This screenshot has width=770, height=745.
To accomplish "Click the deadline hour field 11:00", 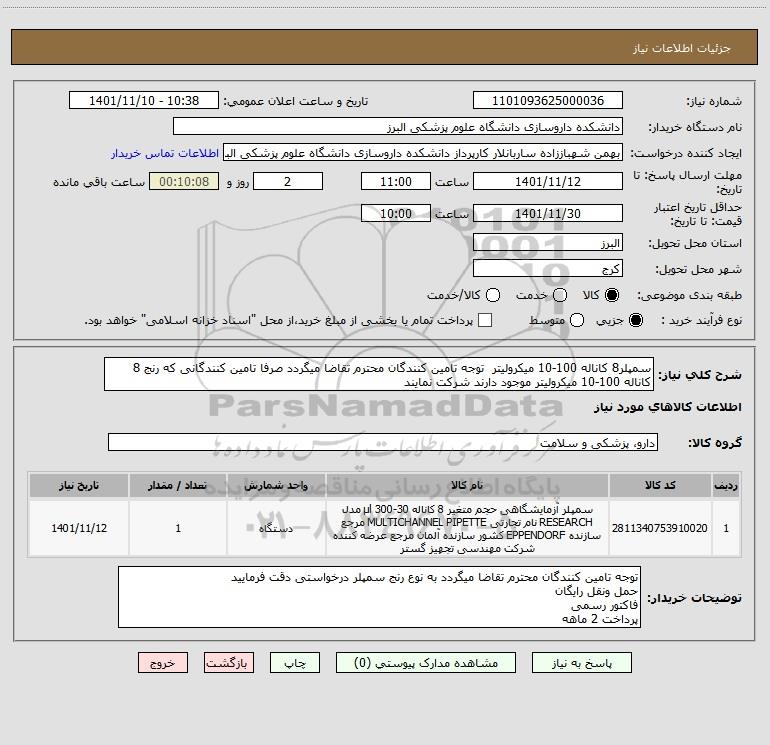I will click(x=396, y=181).
